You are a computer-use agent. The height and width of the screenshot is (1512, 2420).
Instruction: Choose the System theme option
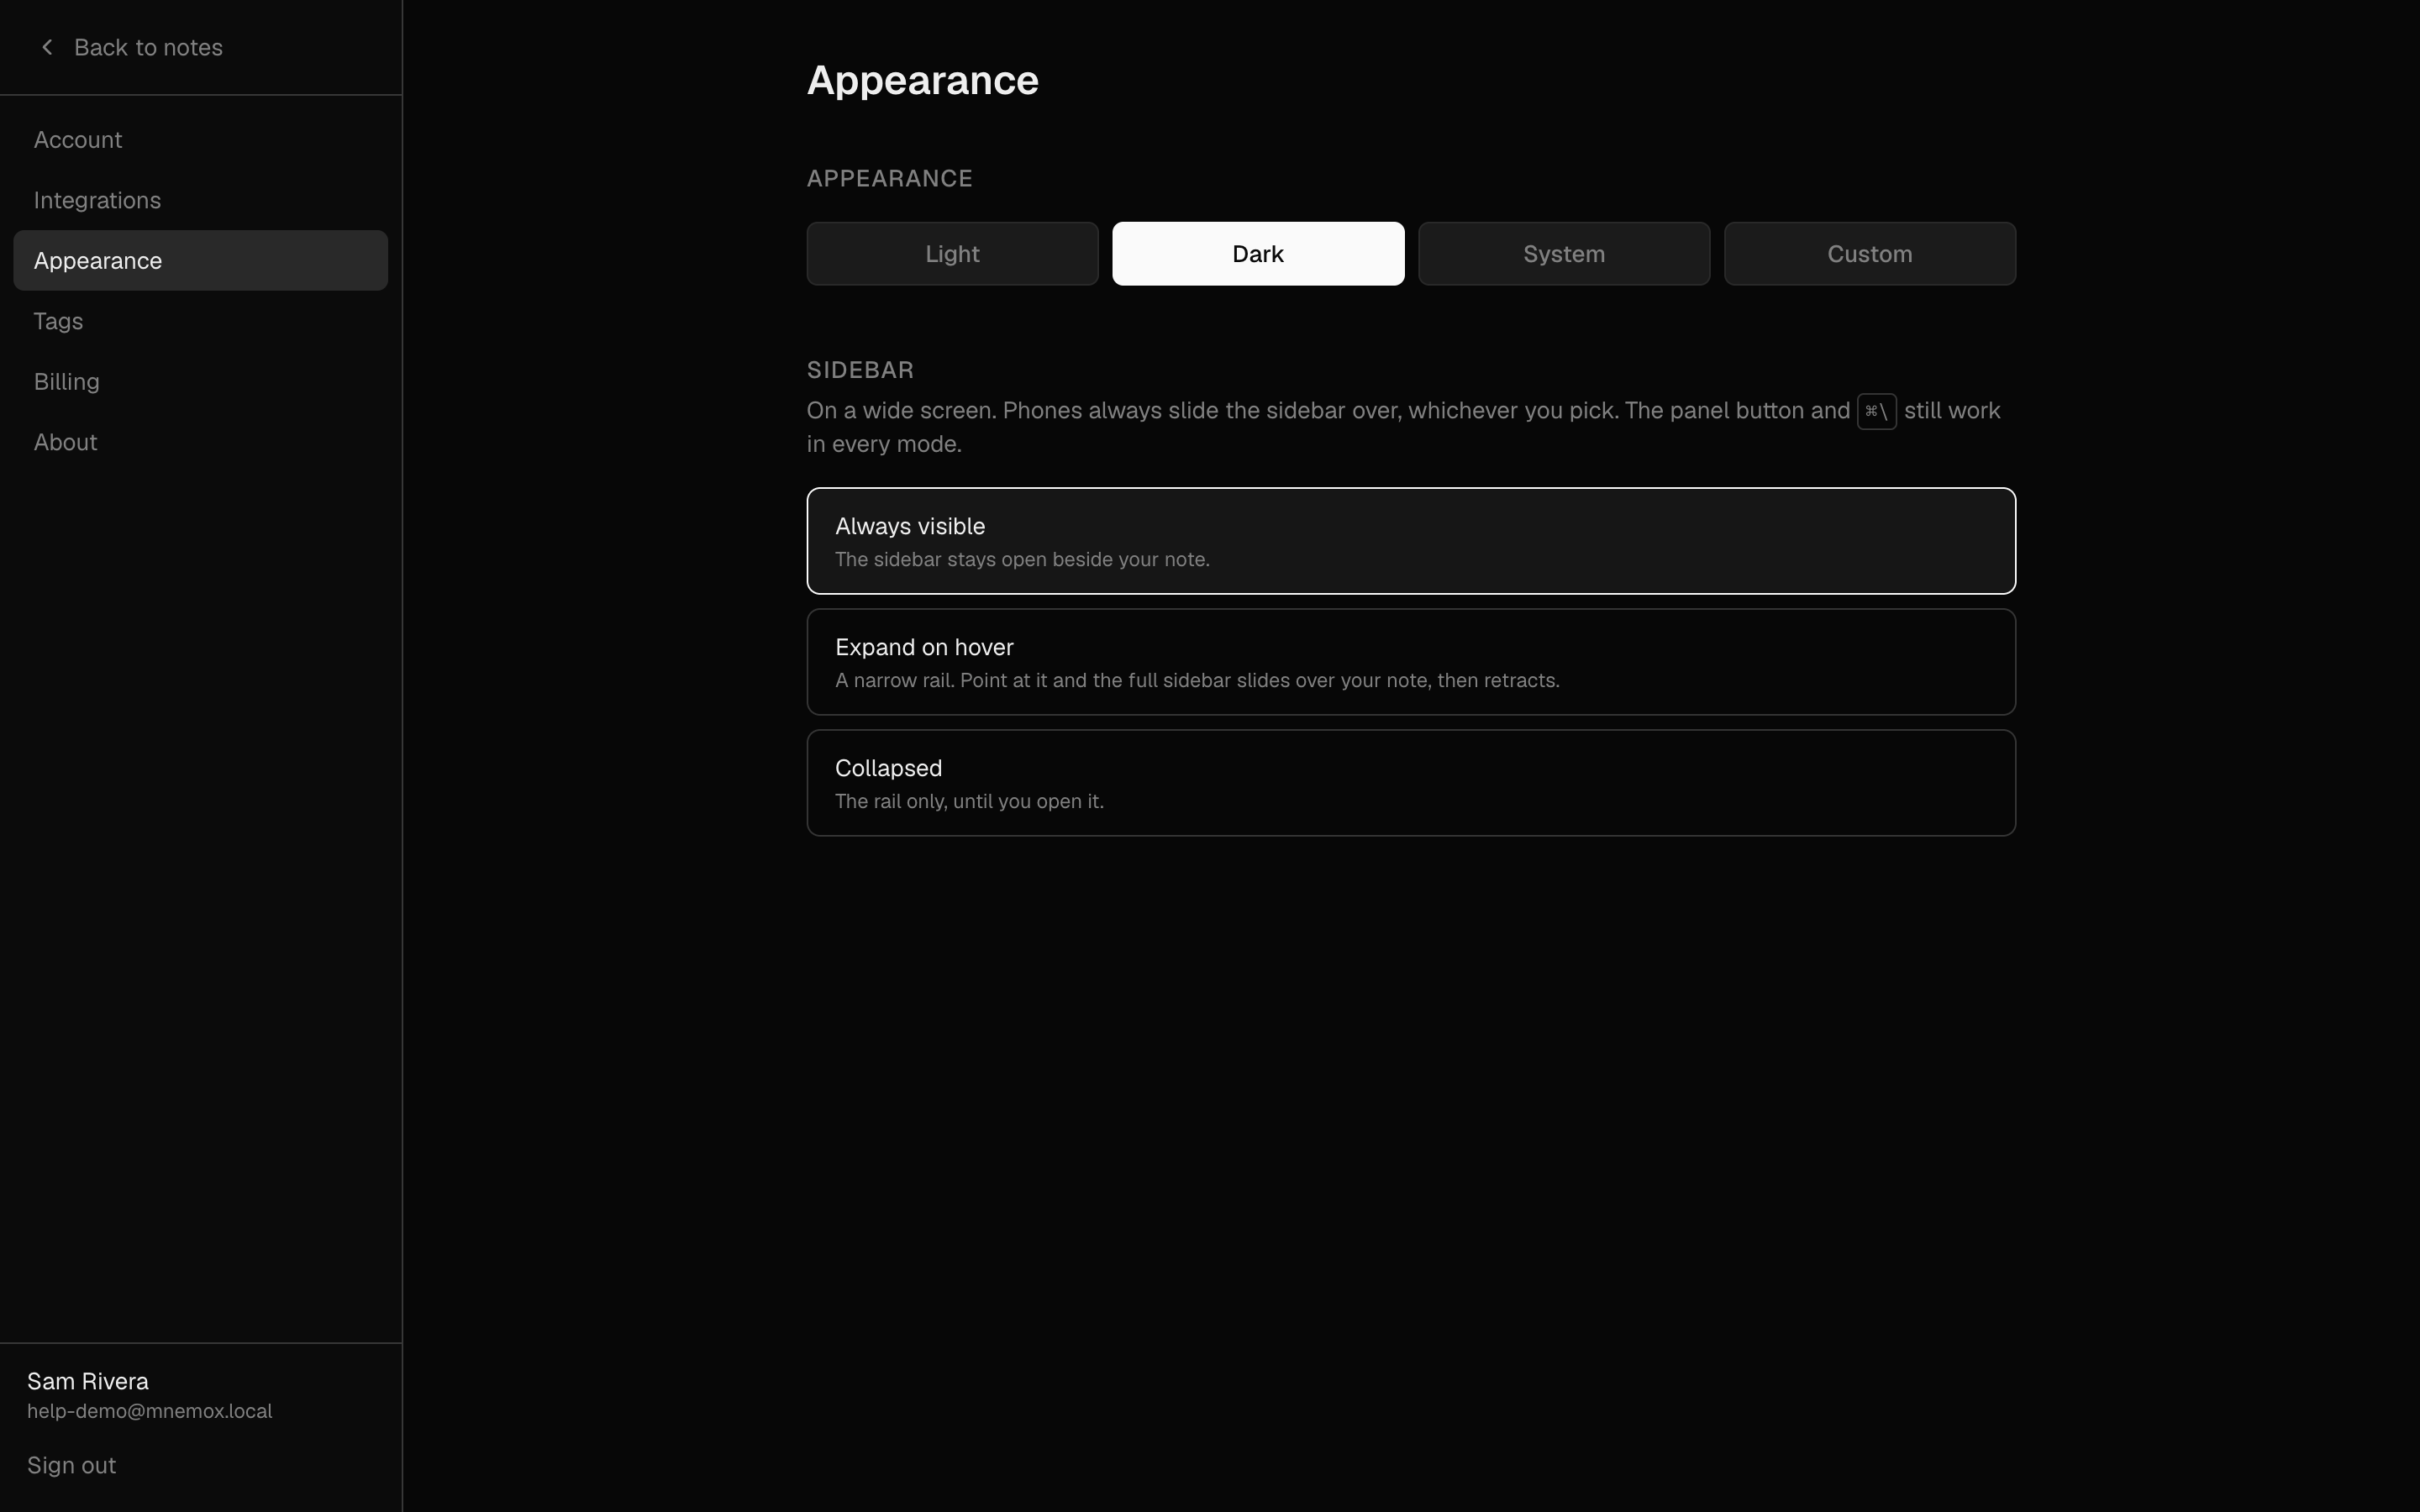pos(1564,254)
